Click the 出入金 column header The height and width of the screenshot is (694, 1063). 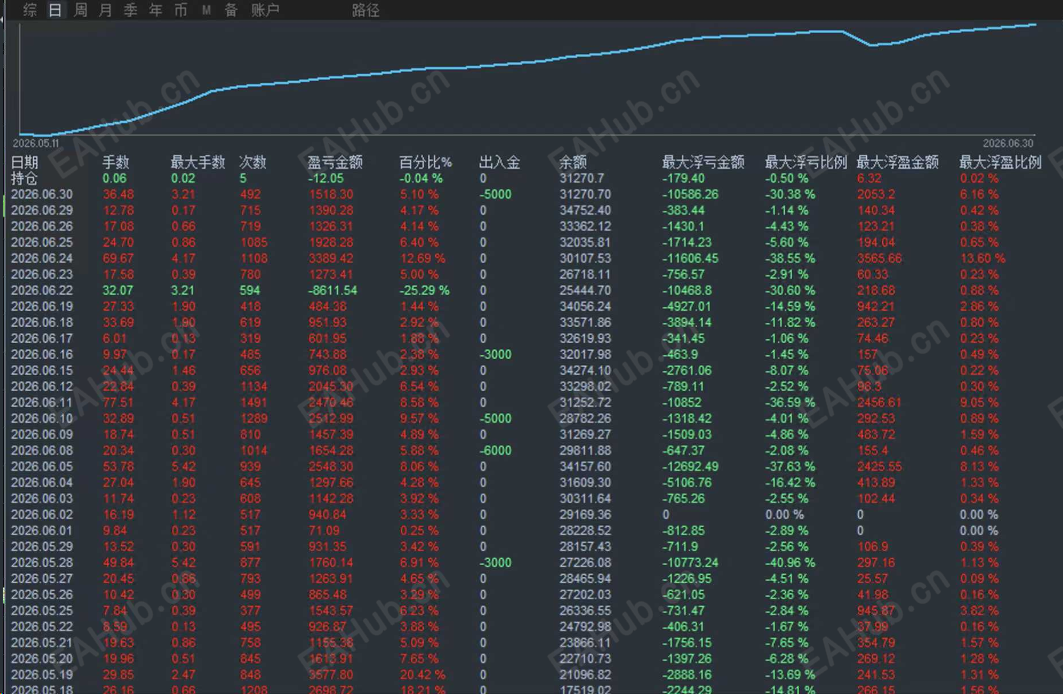[x=500, y=162]
